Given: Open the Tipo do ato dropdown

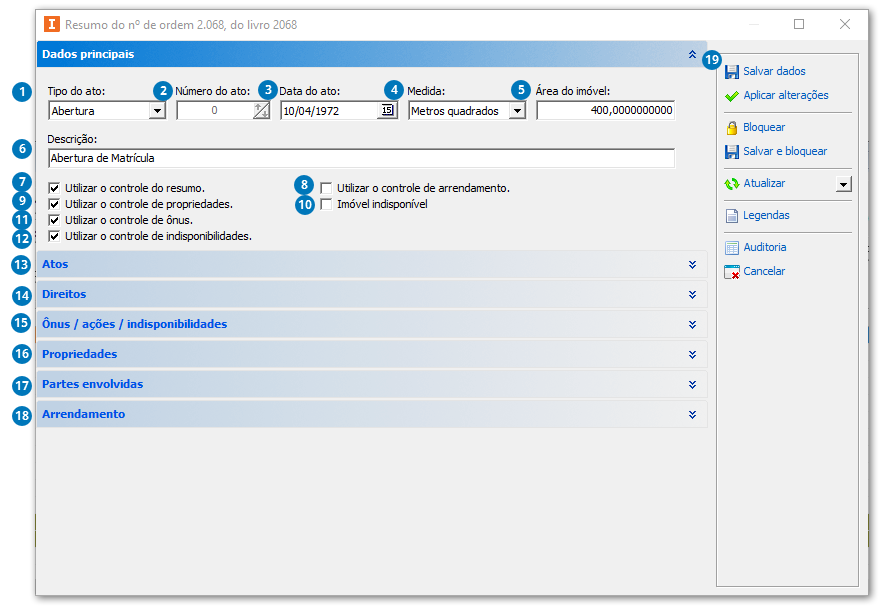Looking at the screenshot, I should point(157,111).
